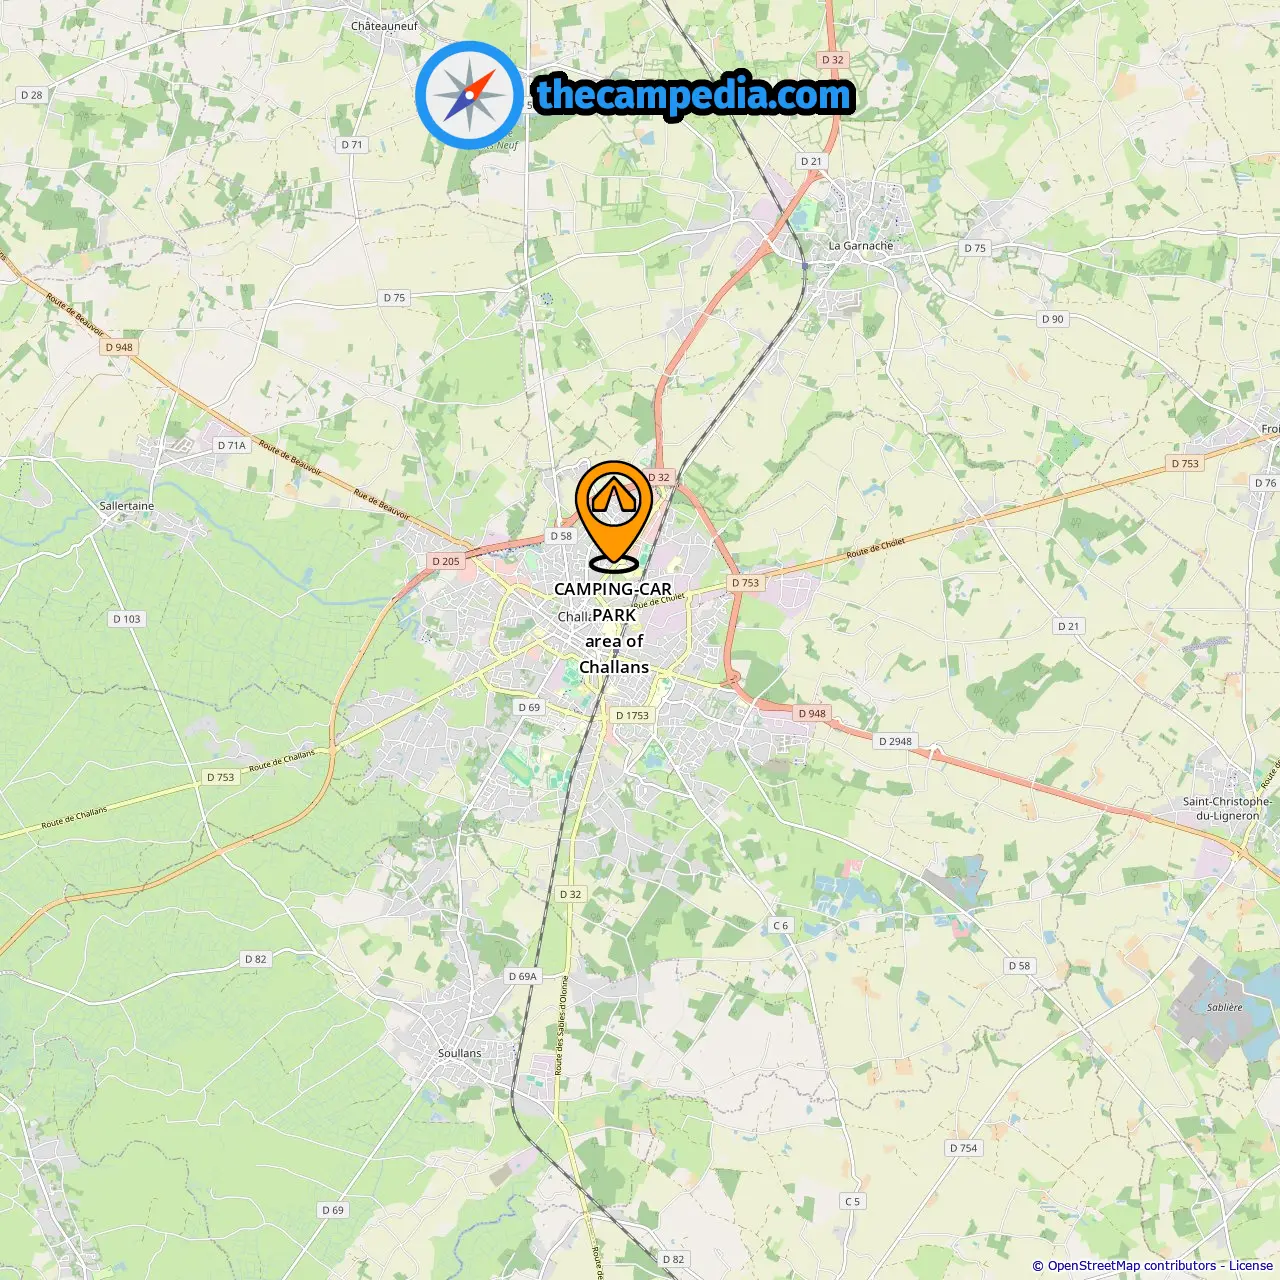The height and width of the screenshot is (1280, 1280).
Task: Open the License link in attribution
Action: [1251, 1266]
